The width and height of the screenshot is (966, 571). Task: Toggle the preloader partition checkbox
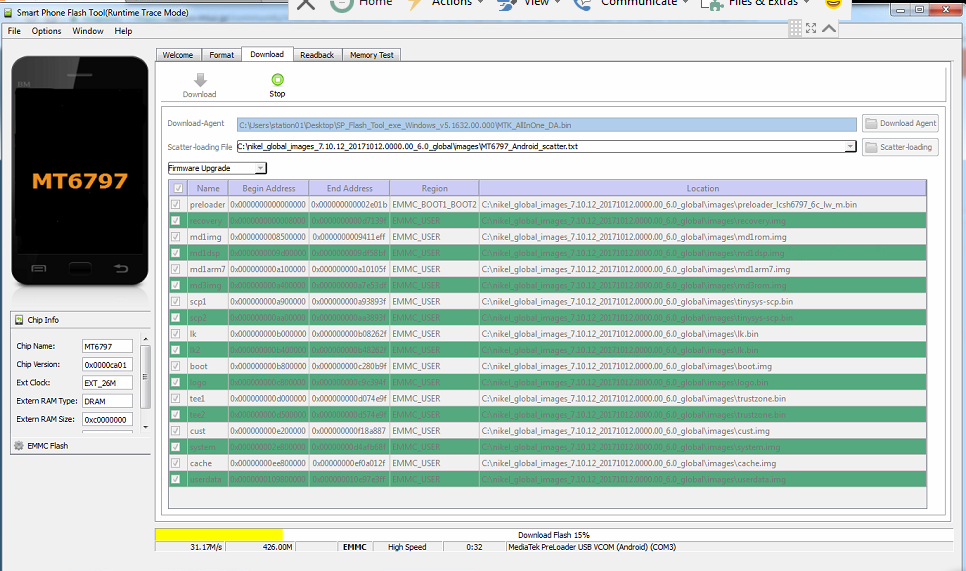pyautogui.click(x=177, y=204)
